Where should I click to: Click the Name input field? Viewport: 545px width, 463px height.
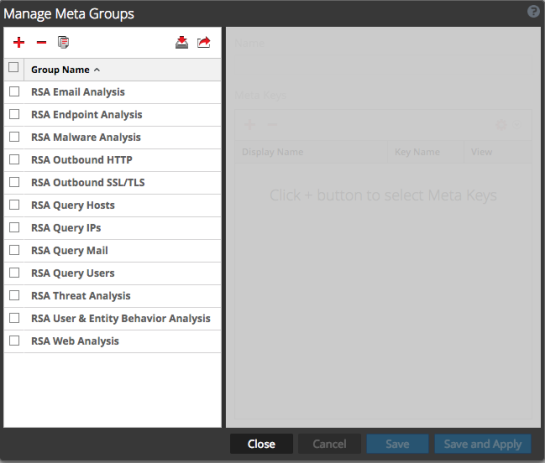pos(383,64)
